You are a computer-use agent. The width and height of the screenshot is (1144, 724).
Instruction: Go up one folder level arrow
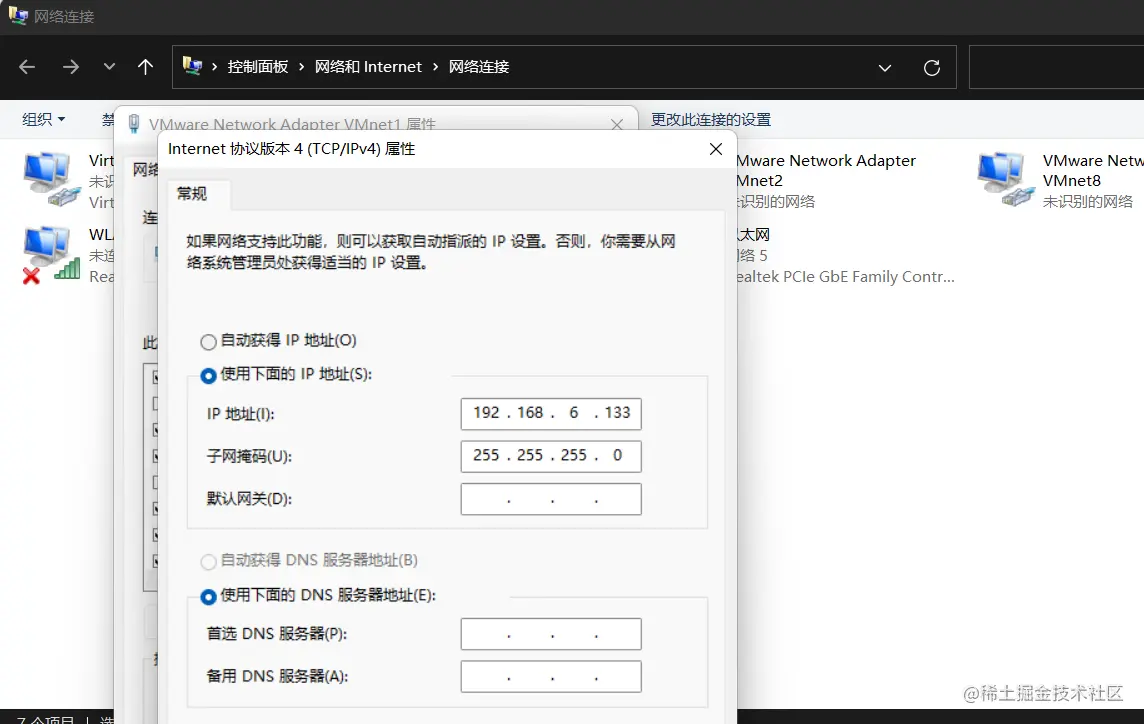[145, 67]
